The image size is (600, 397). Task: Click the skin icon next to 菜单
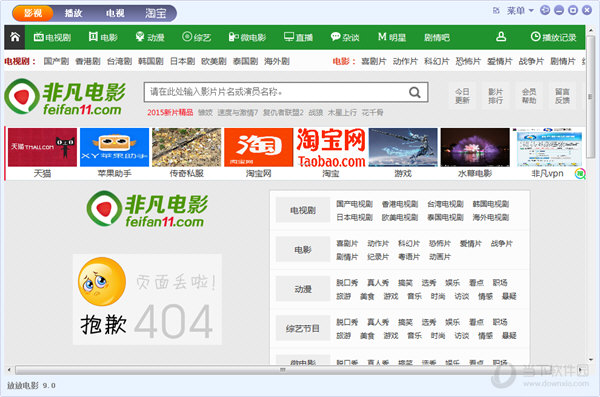pos(496,11)
